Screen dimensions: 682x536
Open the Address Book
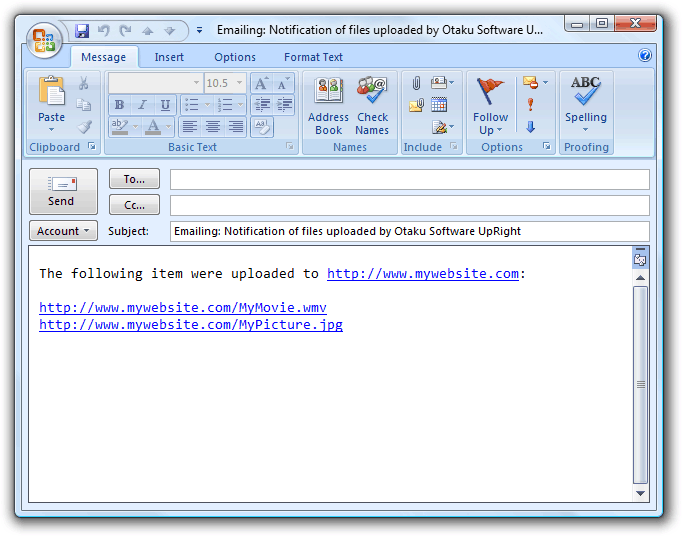(328, 106)
